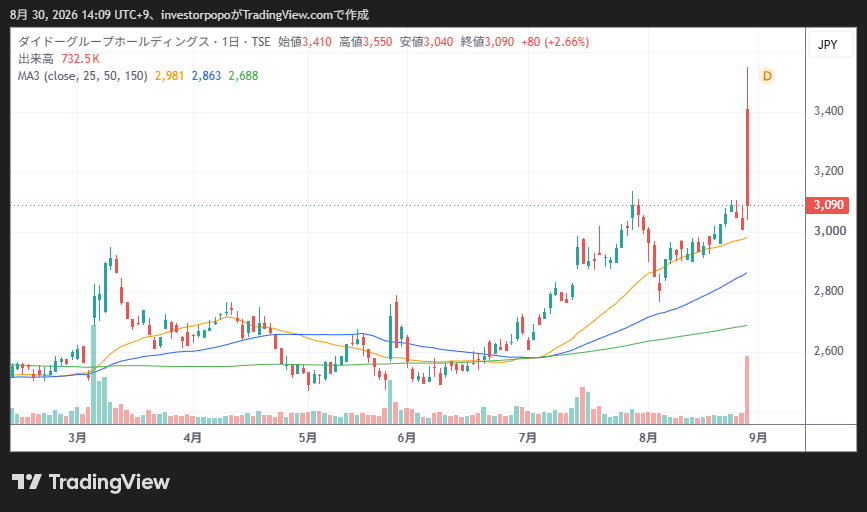Click the 3,200 price axis label
Image resolution: width=867 pixels, height=512 pixels.
tap(828, 171)
